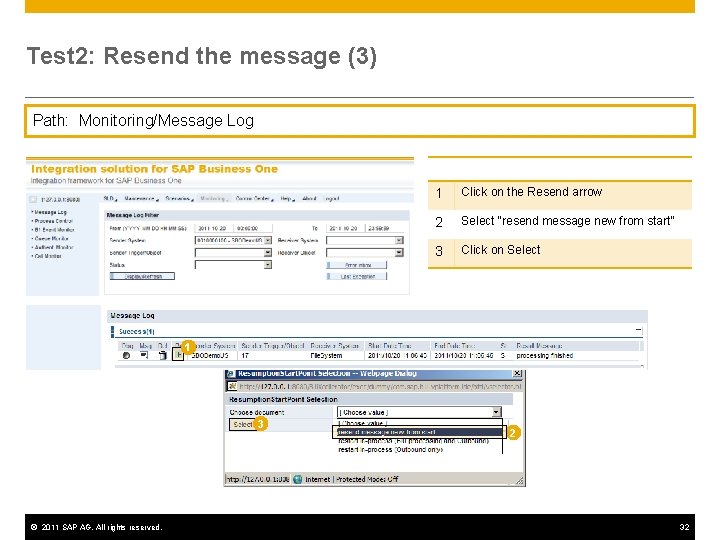This screenshot has height=540, width=720.
Task: Click the To time 23:59:59 field
Action: coord(384,228)
